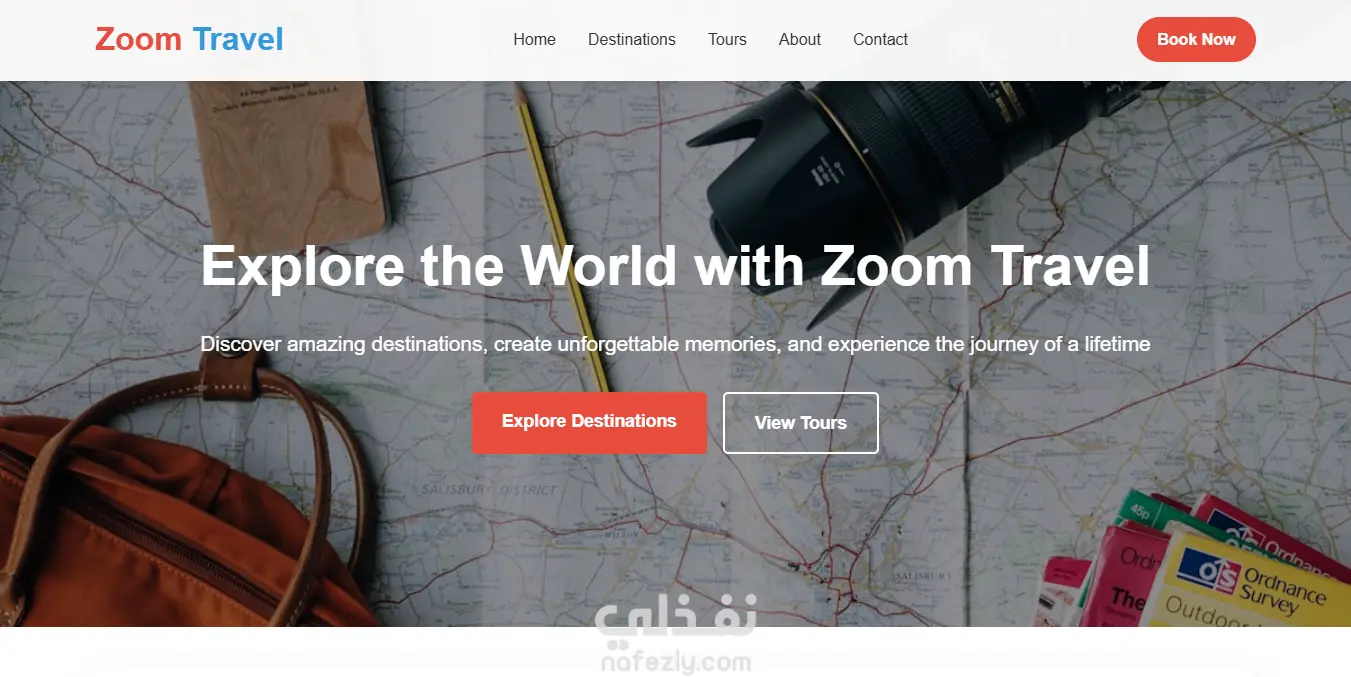Viewport: 1351px width, 677px height.
Task: Go to the Home nav link
Action: 534,39
